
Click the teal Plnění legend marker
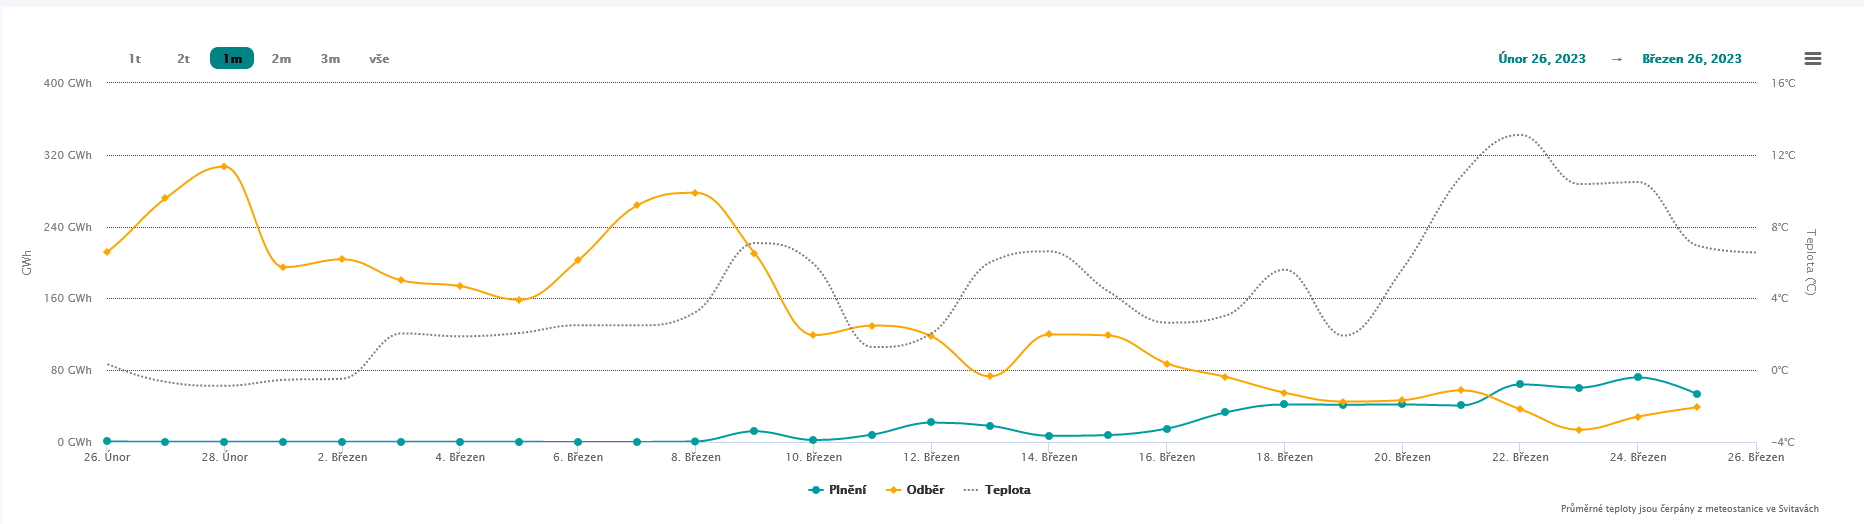[816, 490]
